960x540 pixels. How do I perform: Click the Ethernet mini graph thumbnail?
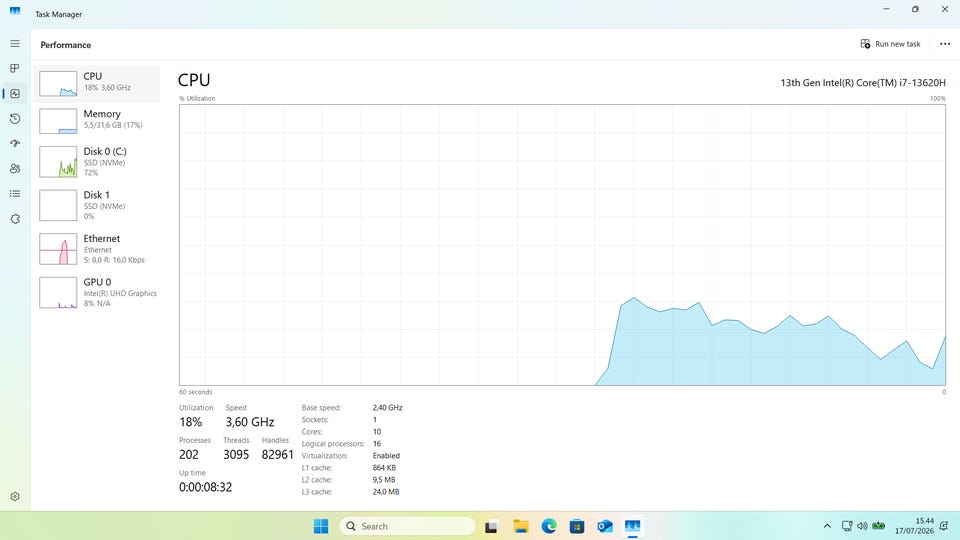click(x=58, y=249)
